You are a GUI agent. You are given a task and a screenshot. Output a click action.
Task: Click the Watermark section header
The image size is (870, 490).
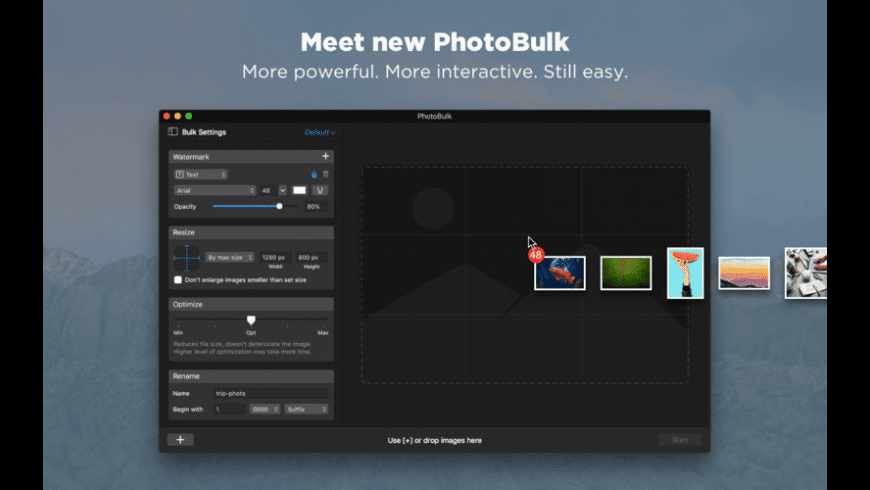(251, 156)
